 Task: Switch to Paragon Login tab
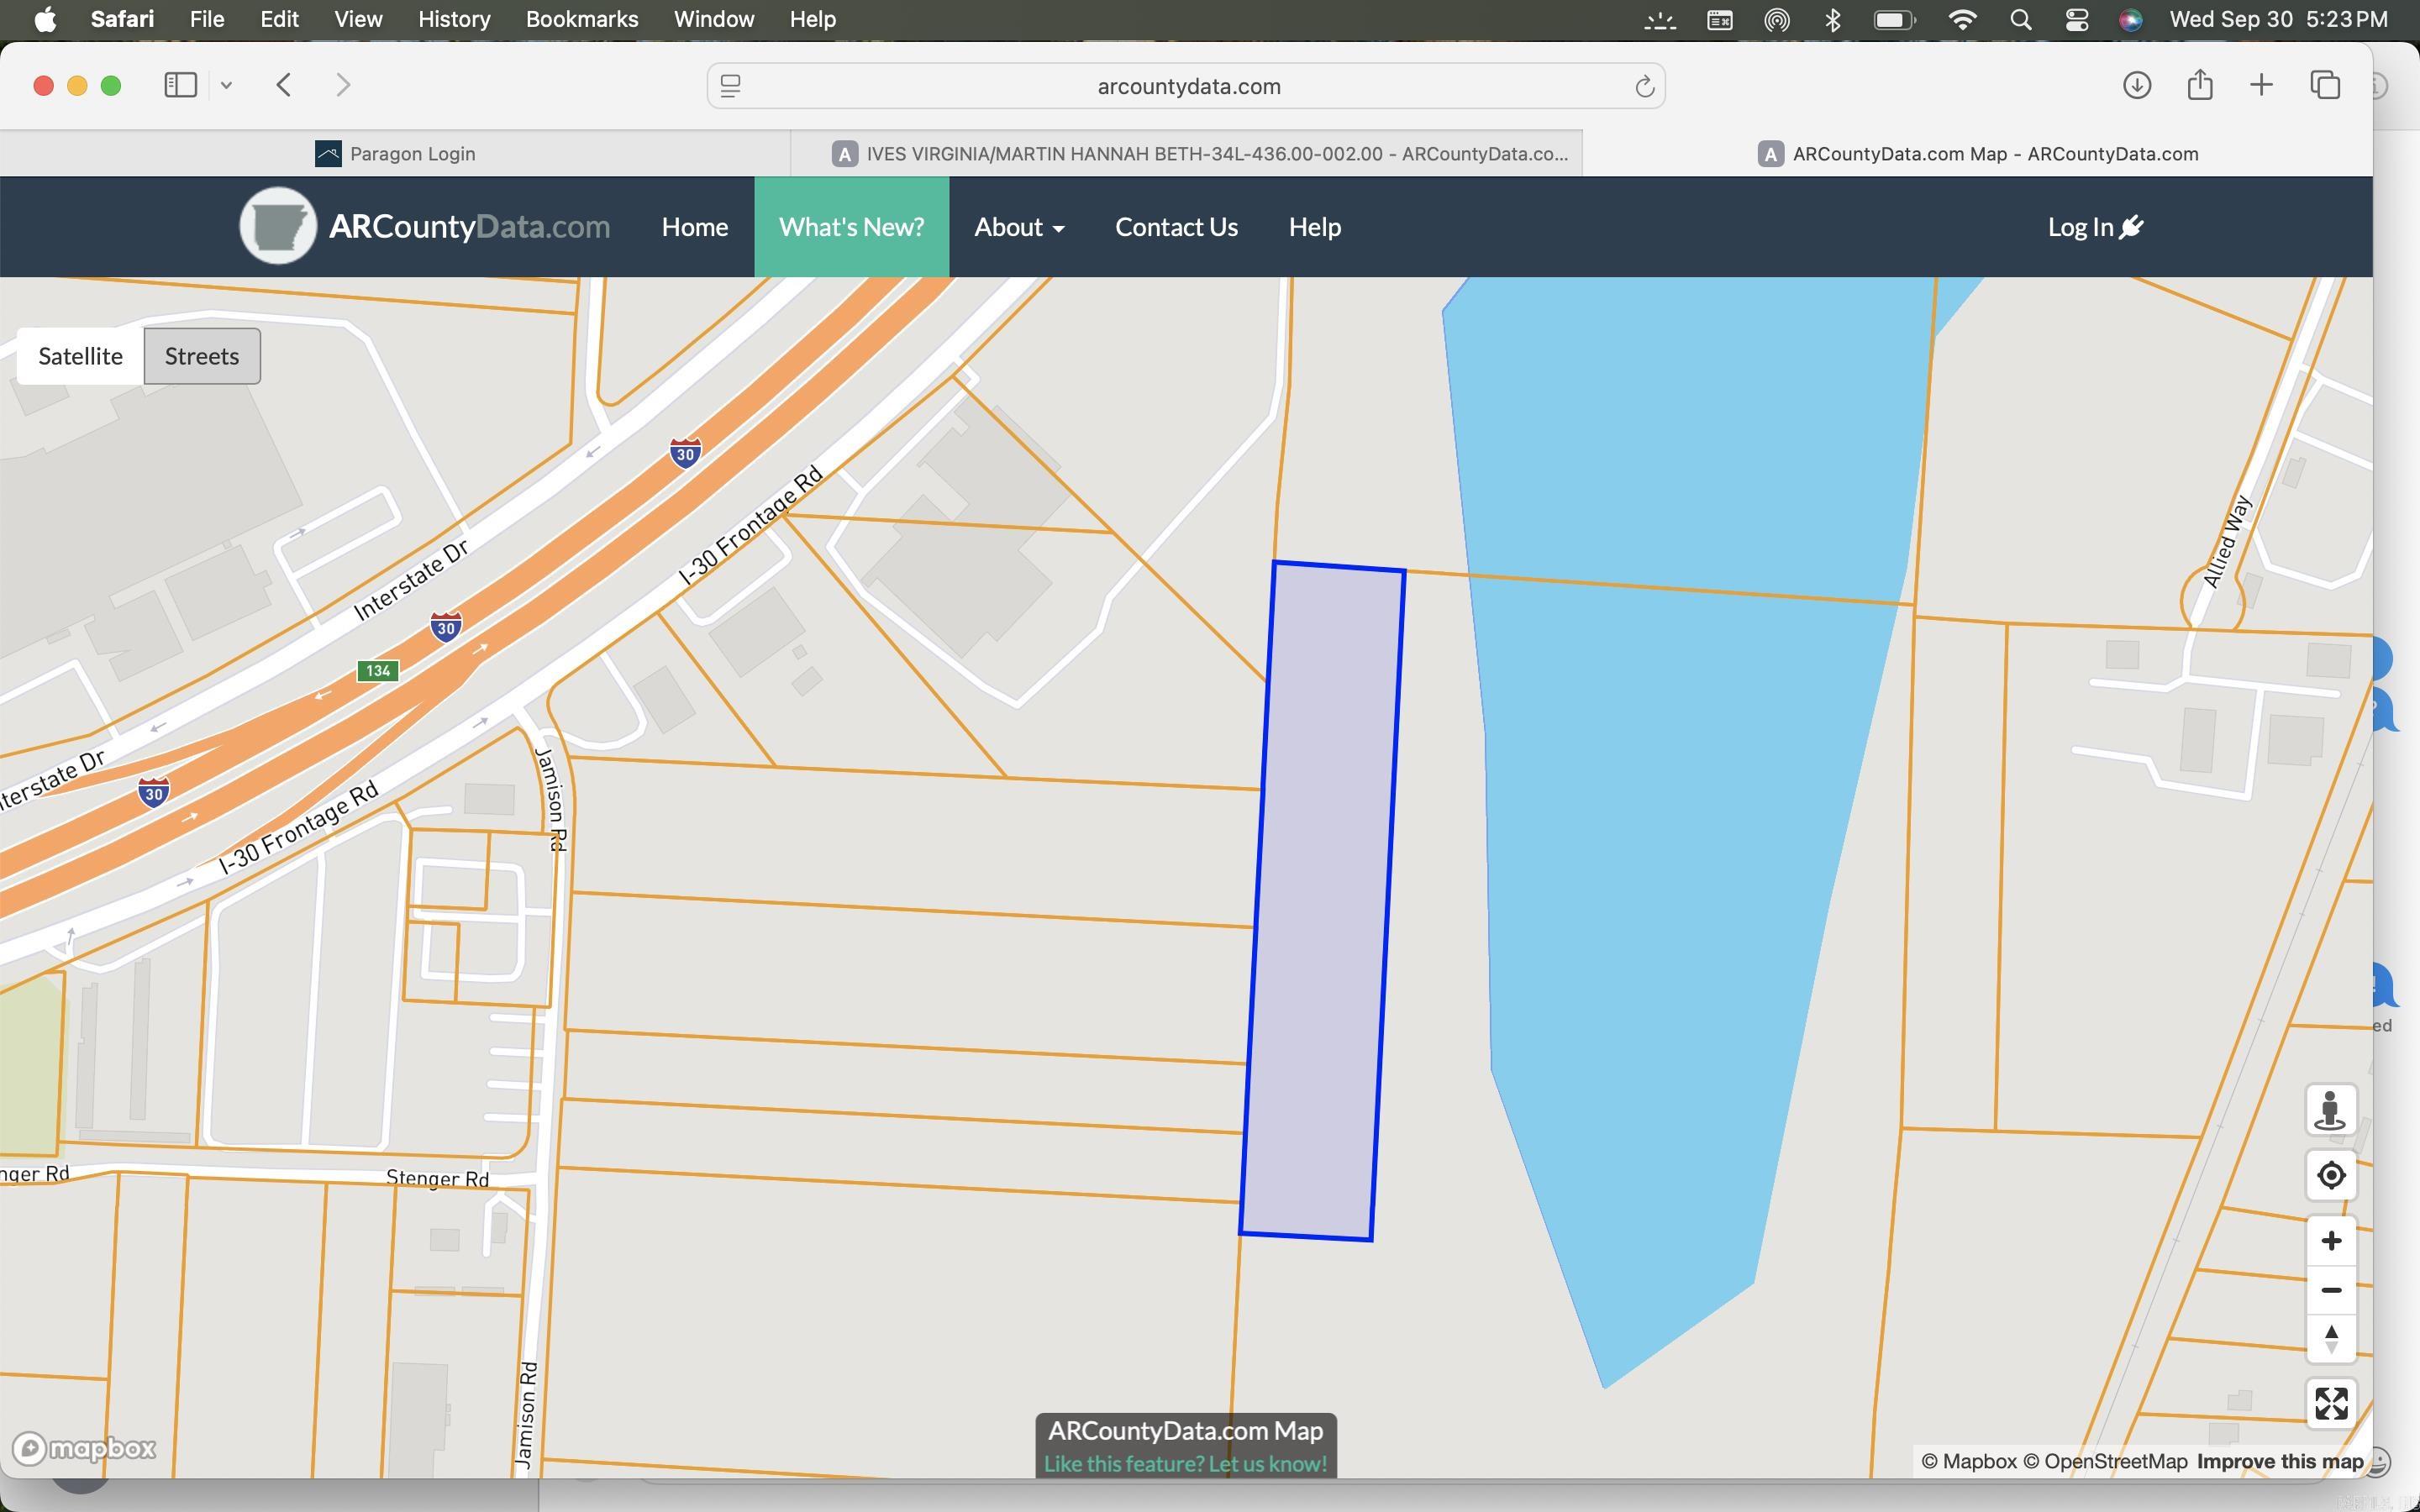pos(395,154)
